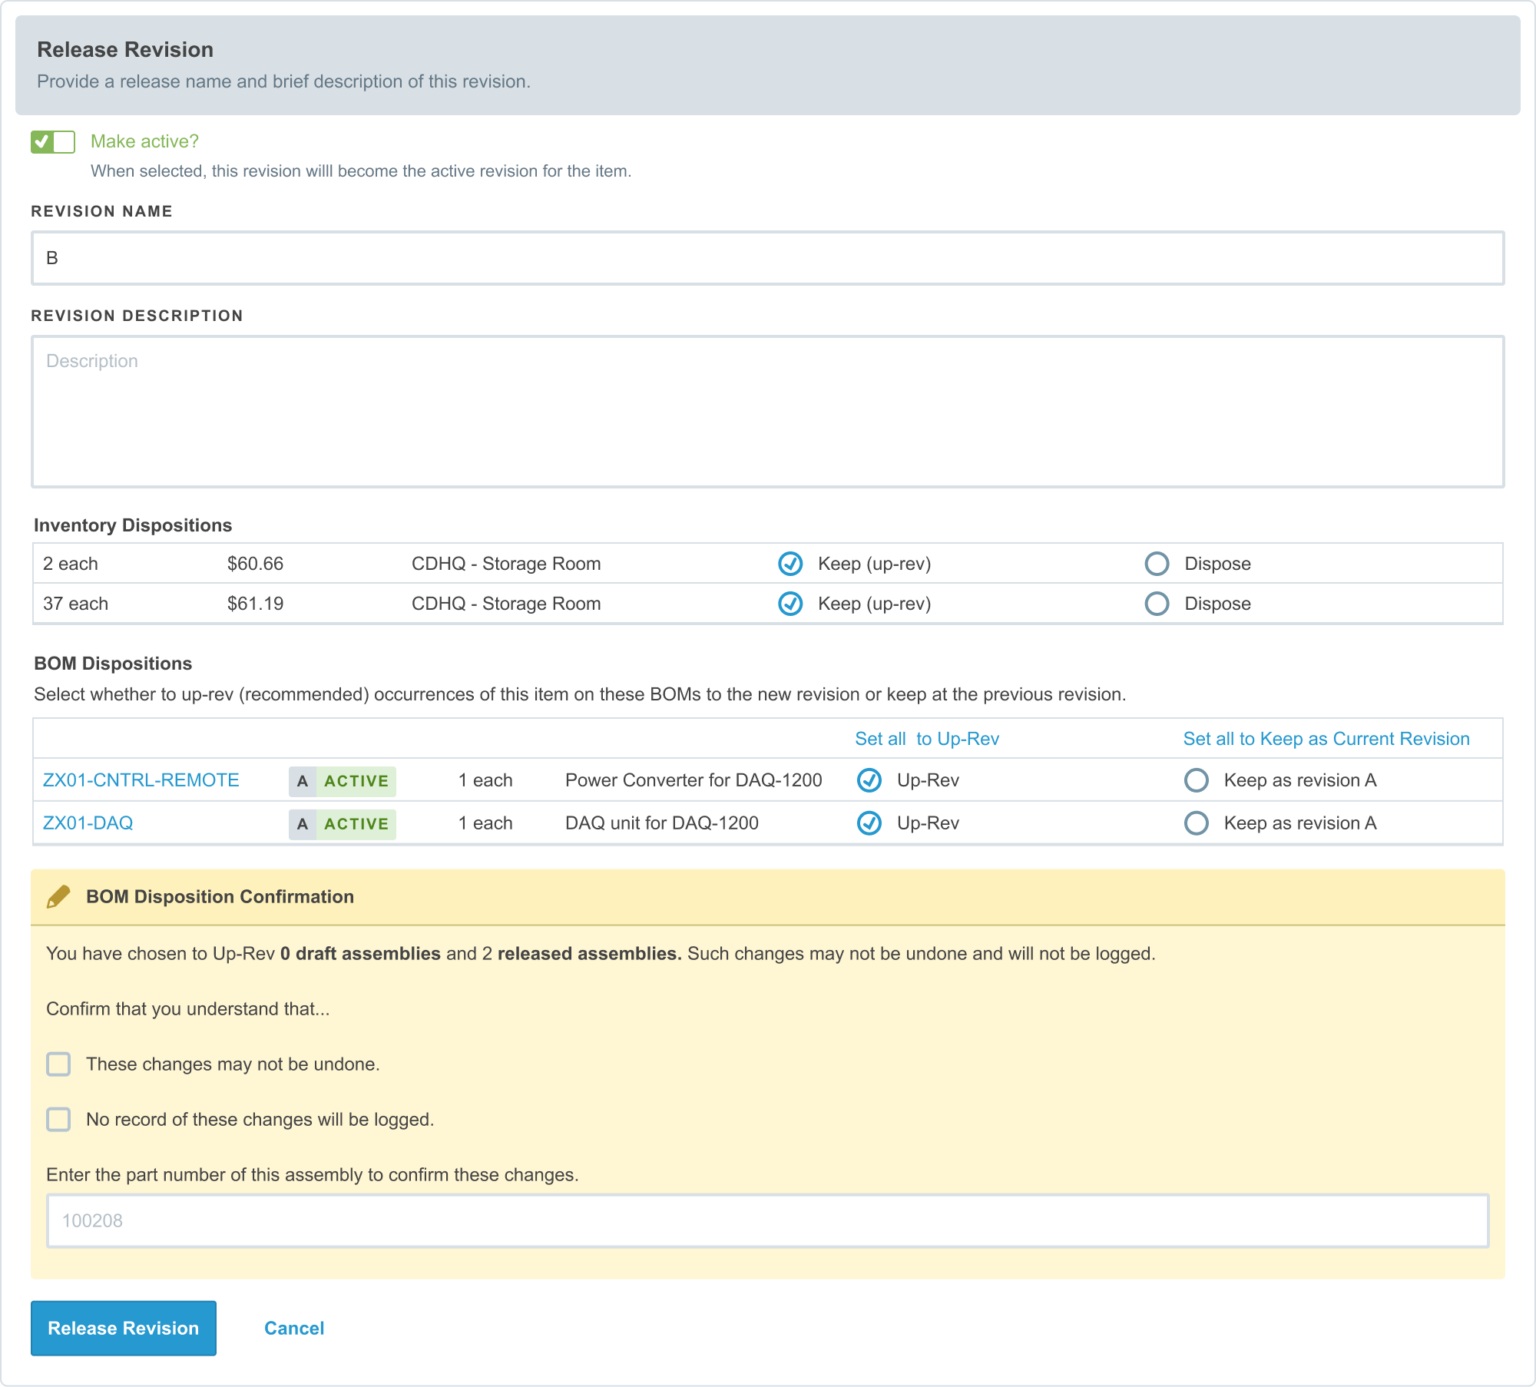Click Set all to Up-Rev link
The height and width of the screenshot is (1387, 1536).
tap(927, 739)
